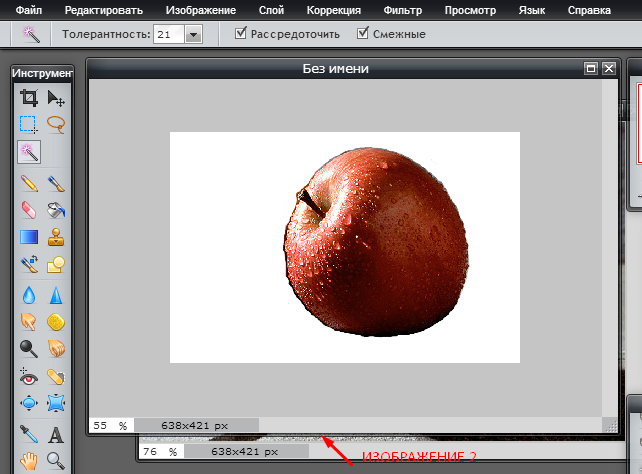This screenshot has width=642, height=474.
Task: Choose the Type text tool
Action: [x=56, y=435]
